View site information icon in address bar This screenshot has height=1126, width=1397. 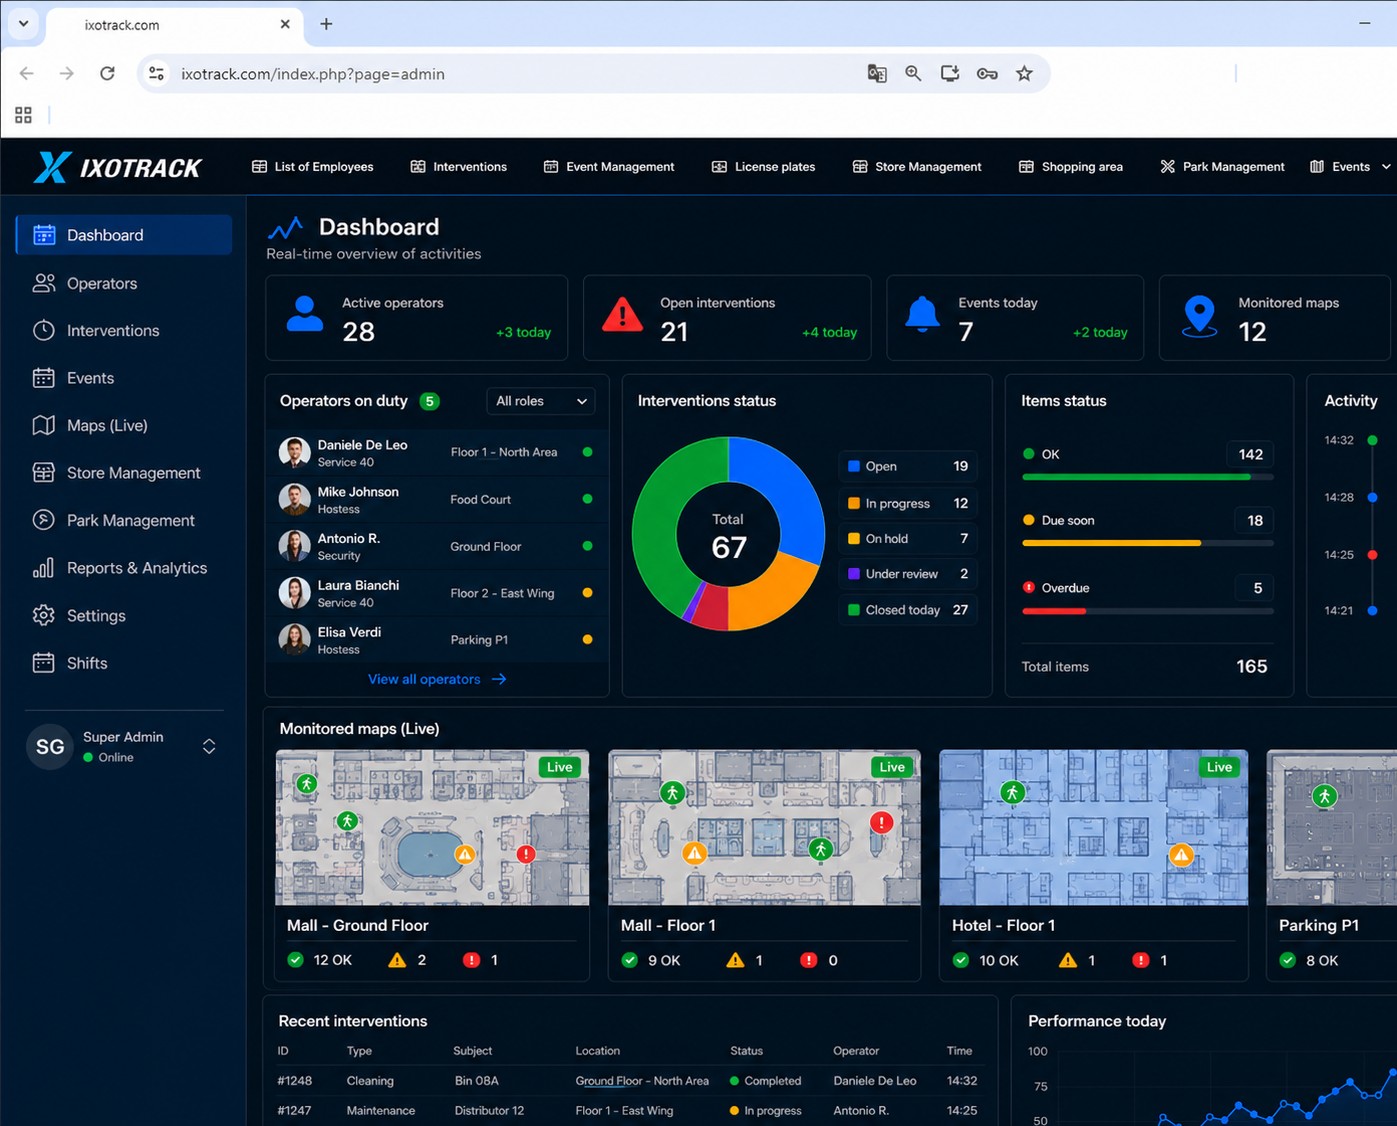point(157,74)
